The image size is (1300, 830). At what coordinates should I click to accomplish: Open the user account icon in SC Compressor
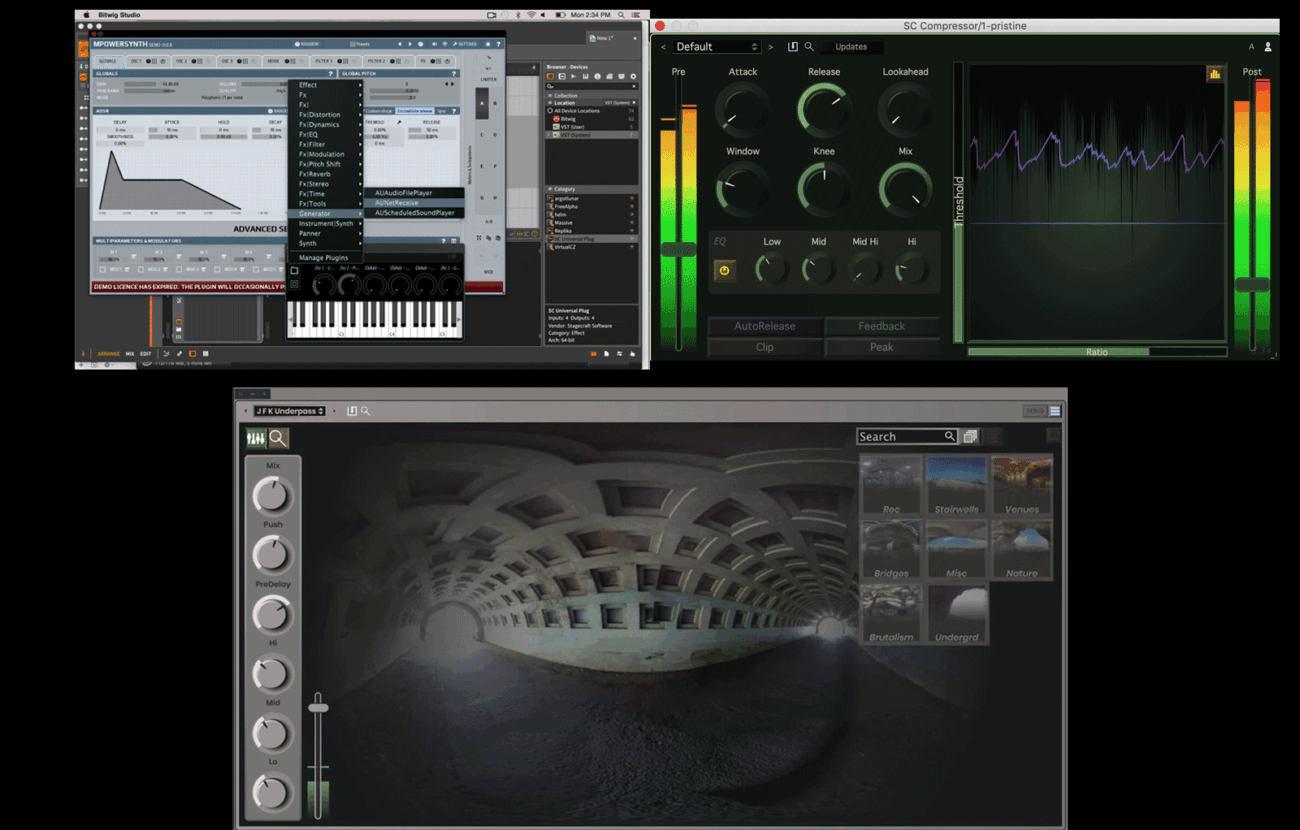pos(1268,47)
